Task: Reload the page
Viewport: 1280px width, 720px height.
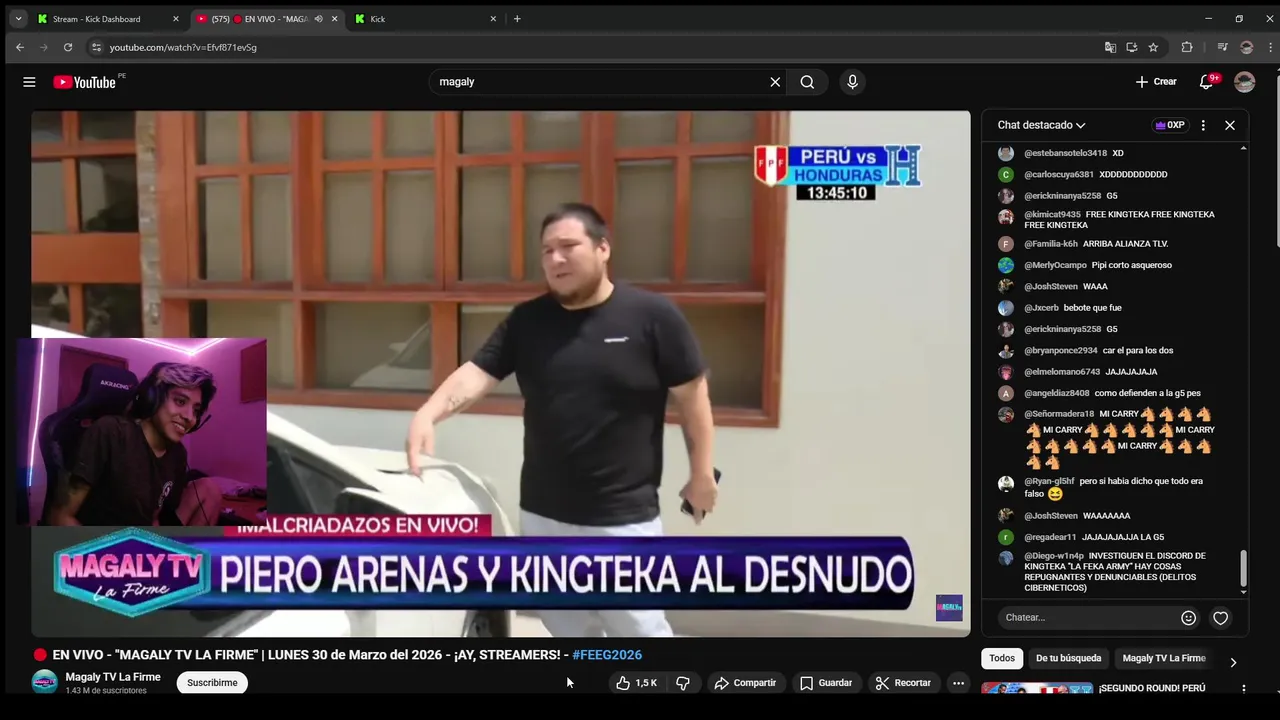Action: 68,47
